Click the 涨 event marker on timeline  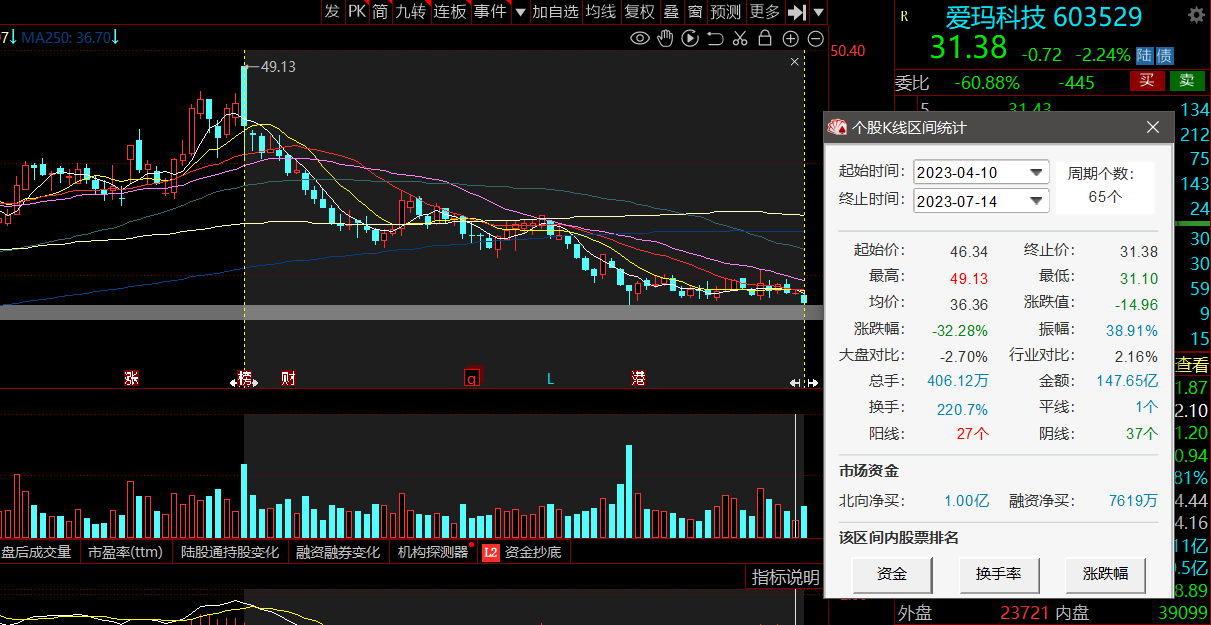pos(131,378)
